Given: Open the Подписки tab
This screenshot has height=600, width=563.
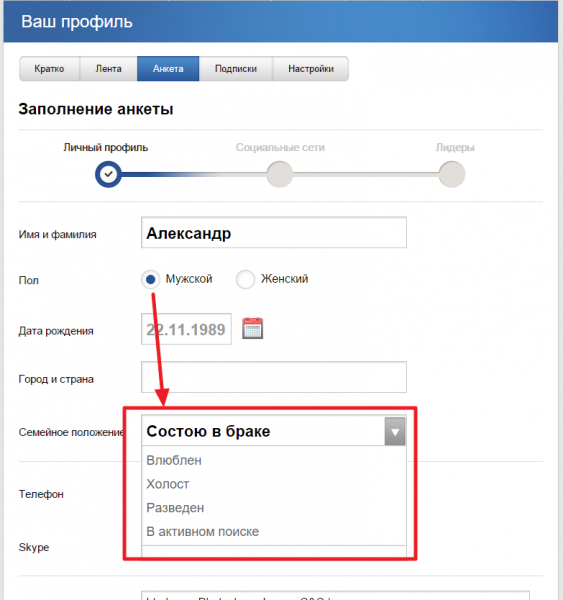Looking at the screenshot, I should click(236, 69).
